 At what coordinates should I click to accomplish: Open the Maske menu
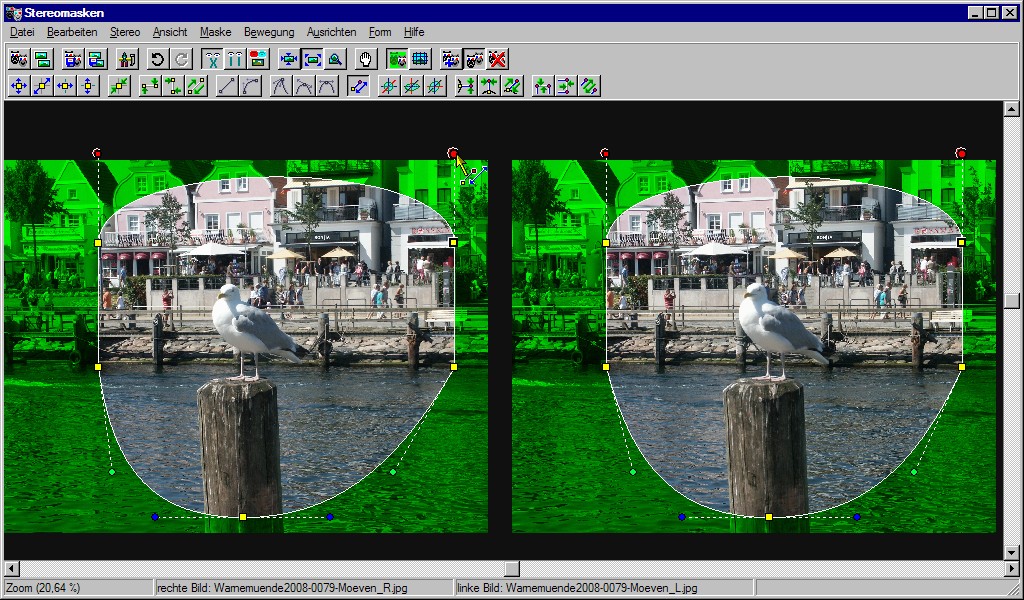215,32
